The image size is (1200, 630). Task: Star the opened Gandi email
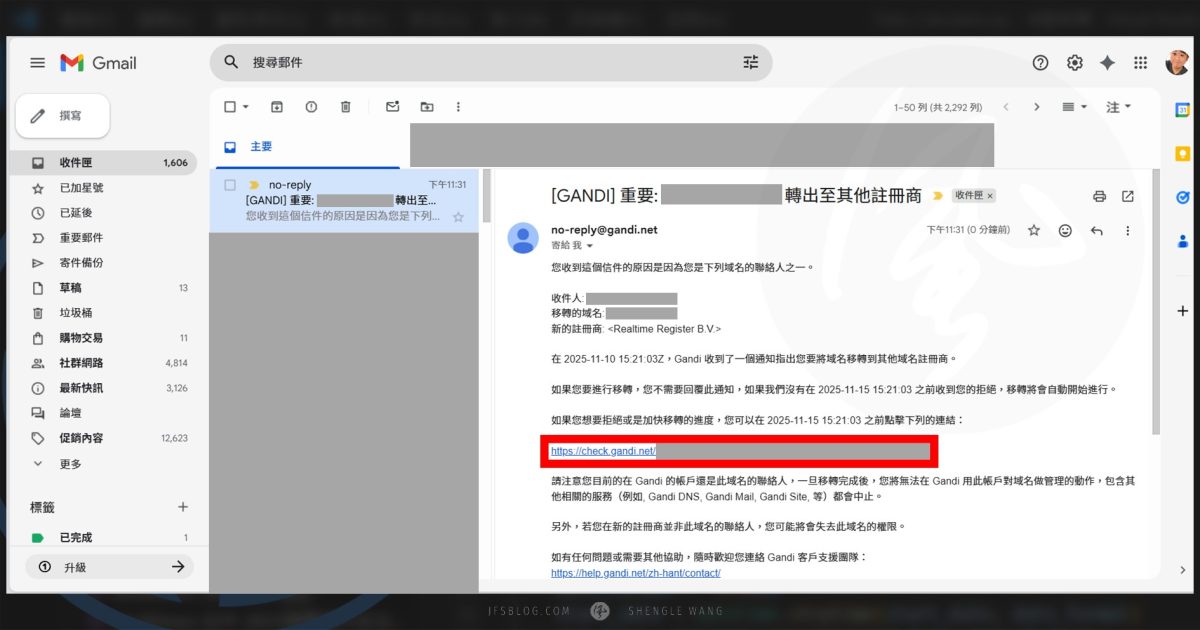pyautogui.click(x=1034, y=230)
